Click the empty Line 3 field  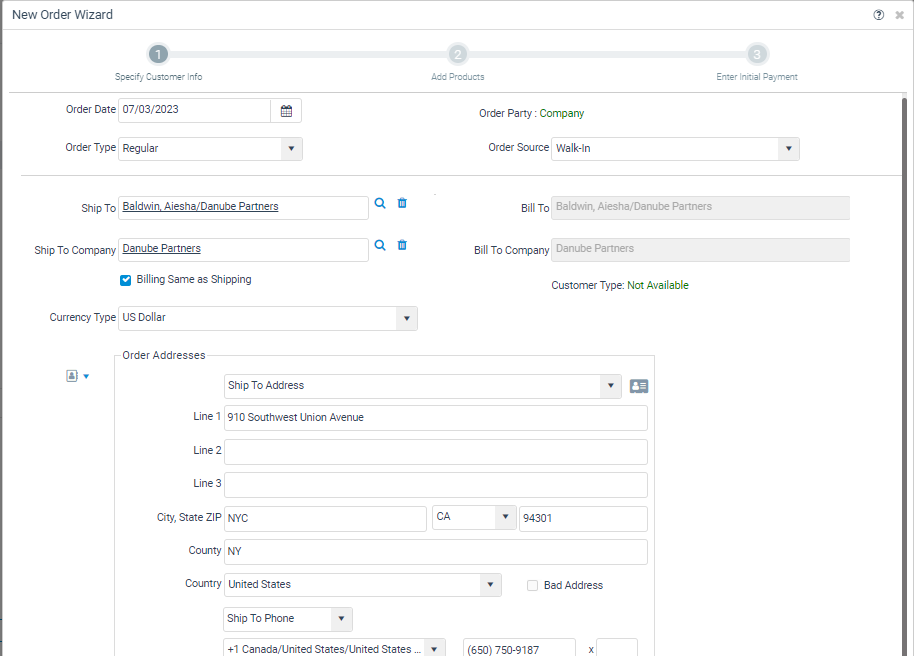pos(435,485)
